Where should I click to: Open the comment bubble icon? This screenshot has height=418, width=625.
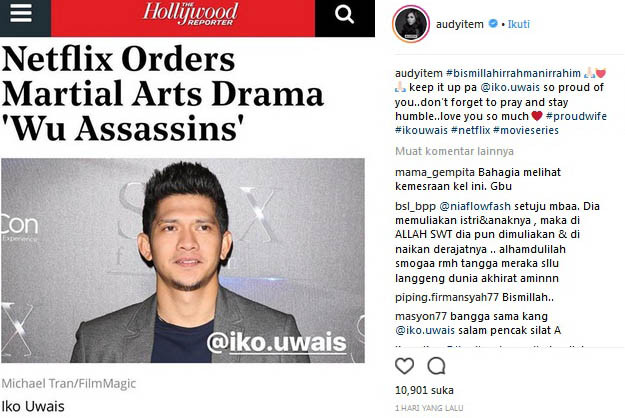436,365
